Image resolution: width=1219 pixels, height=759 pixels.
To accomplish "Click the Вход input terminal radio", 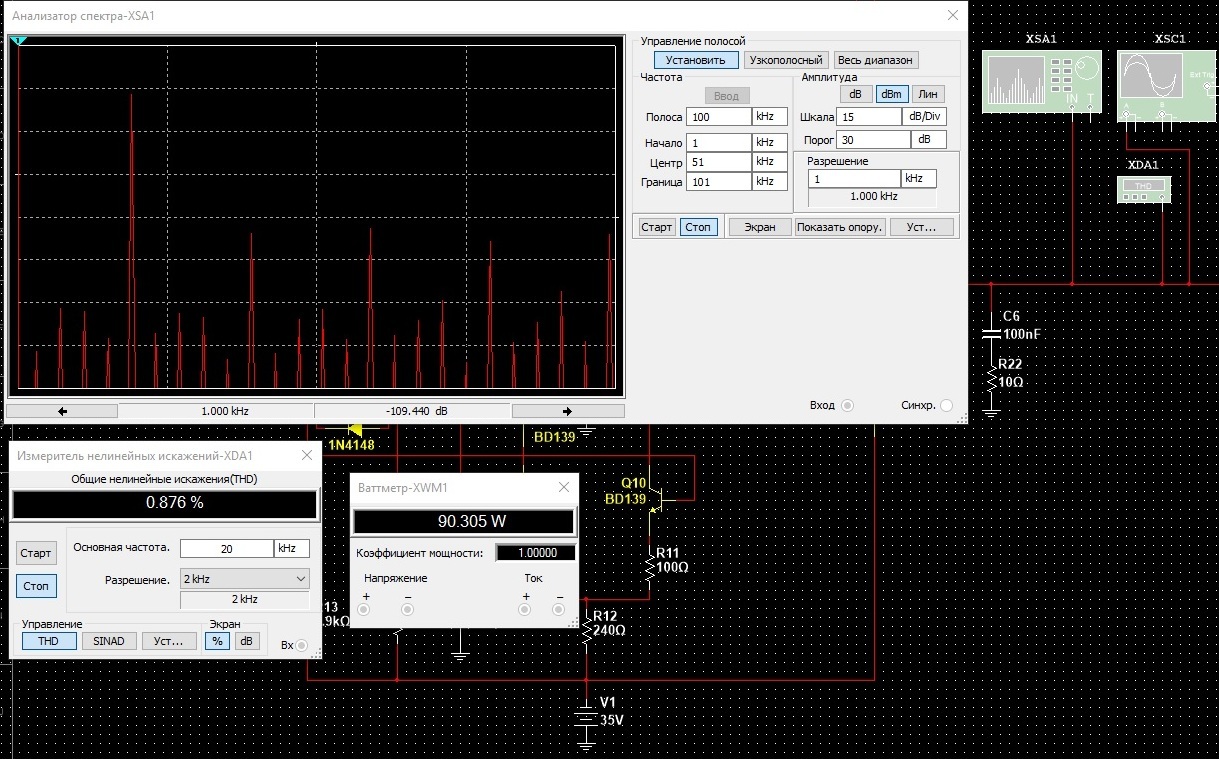I will 848,405.
